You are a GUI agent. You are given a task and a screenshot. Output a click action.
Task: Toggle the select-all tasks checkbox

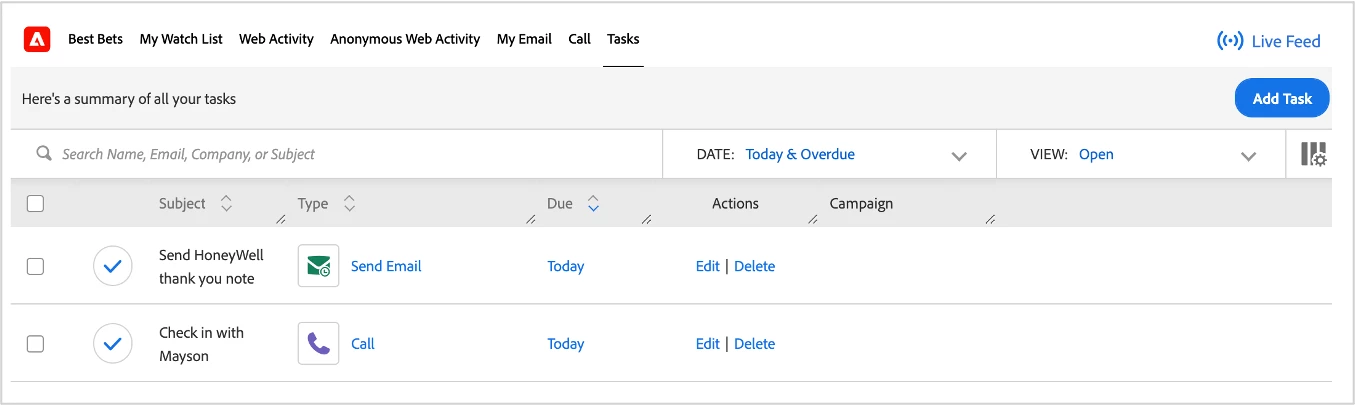click(35, 204)
